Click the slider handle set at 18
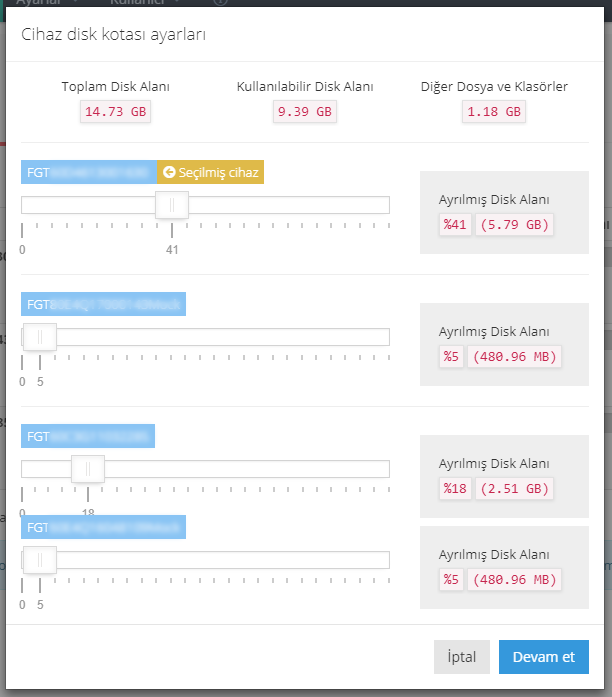The image size is (612, 697). click(x=88, y=469)
